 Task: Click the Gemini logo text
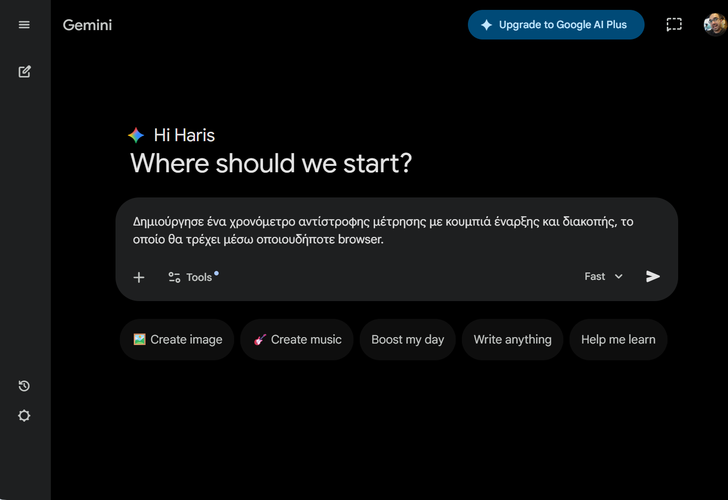(x=87, y=25)
